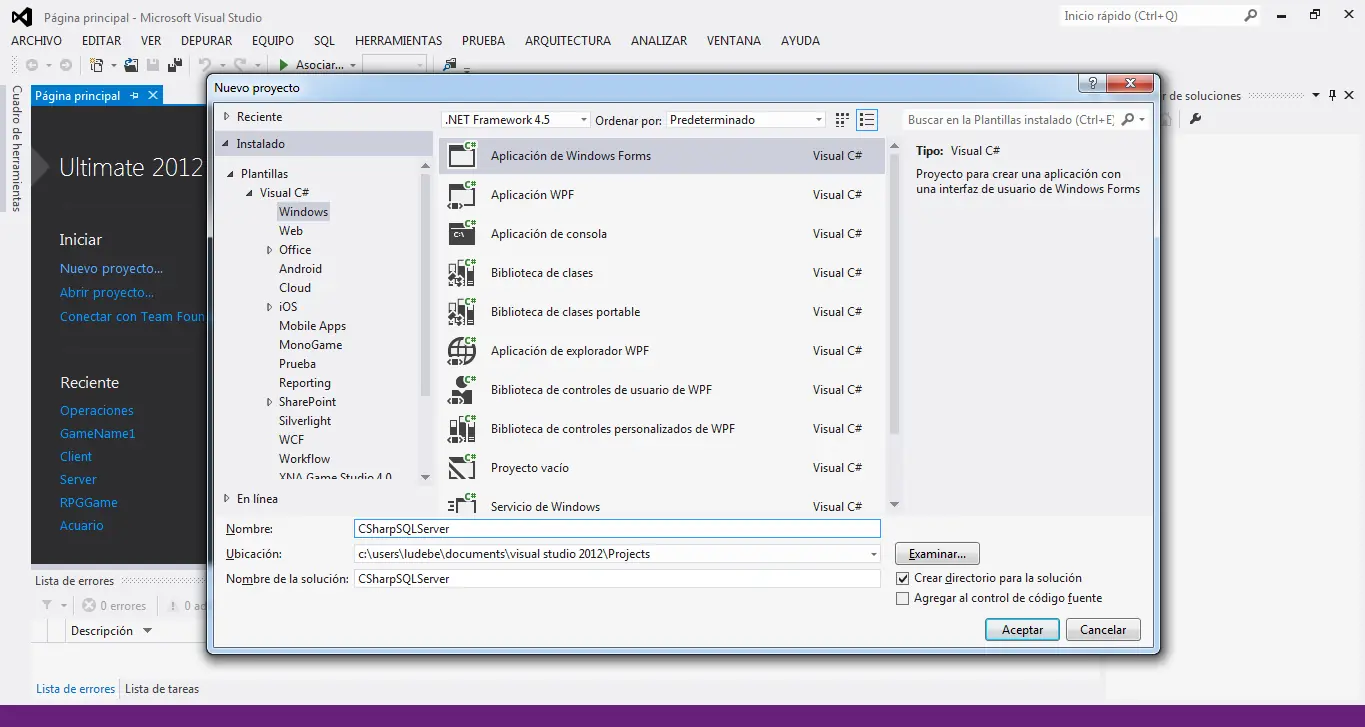
Task: Click the undo toolbar icon
Action: pyautogui.click(x=204, y=65)
